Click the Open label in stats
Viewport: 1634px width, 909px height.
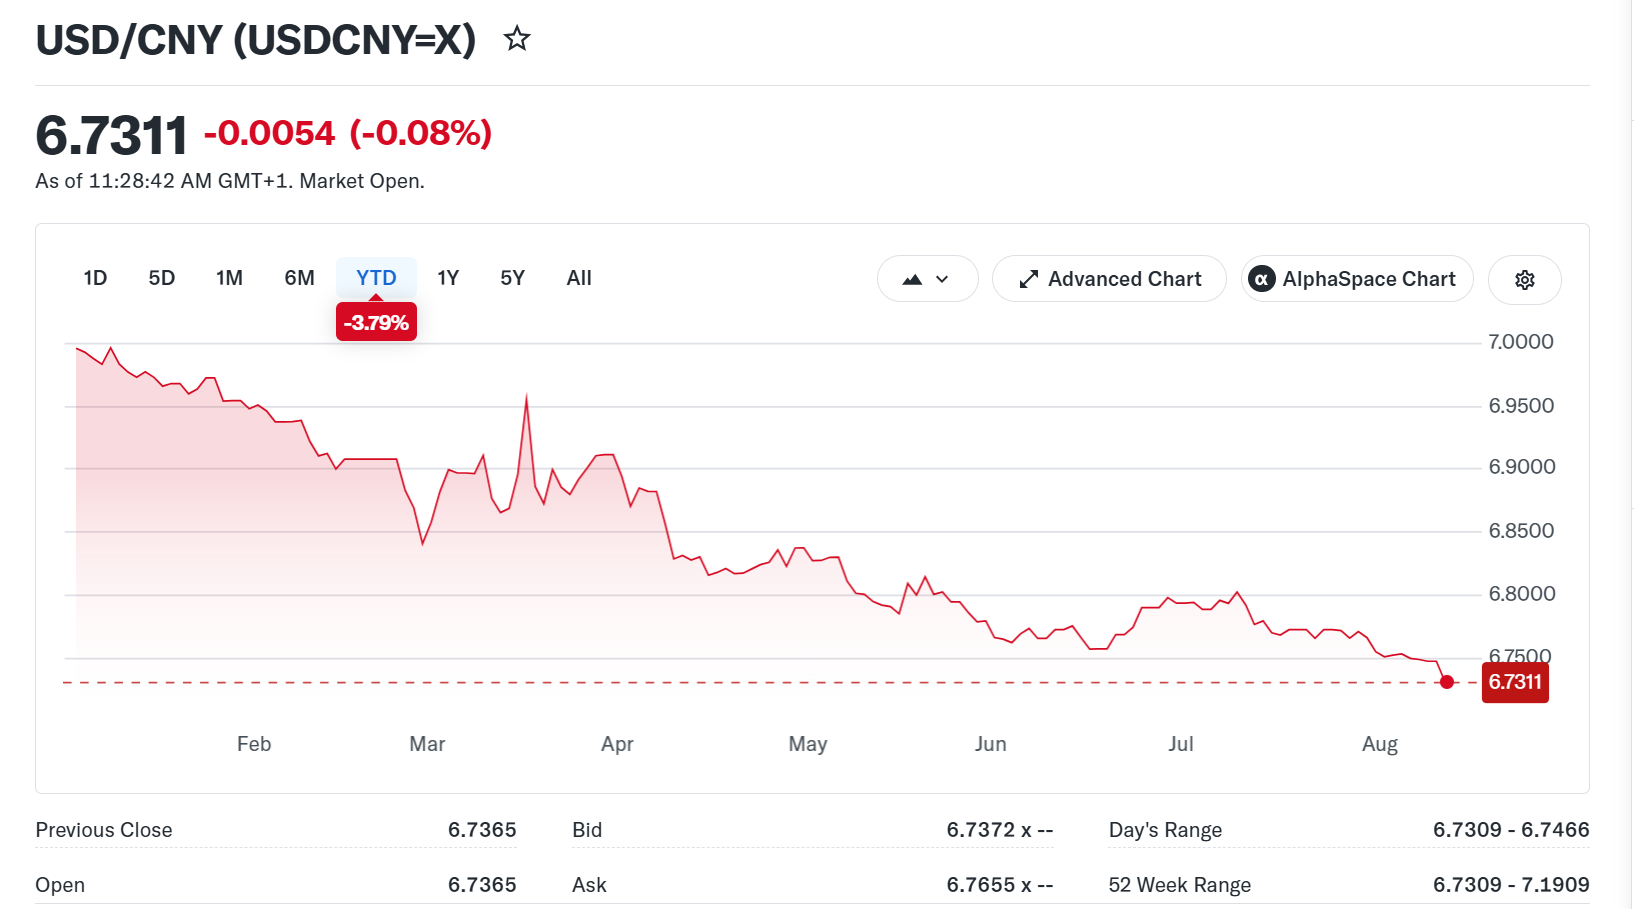(60, 885)
